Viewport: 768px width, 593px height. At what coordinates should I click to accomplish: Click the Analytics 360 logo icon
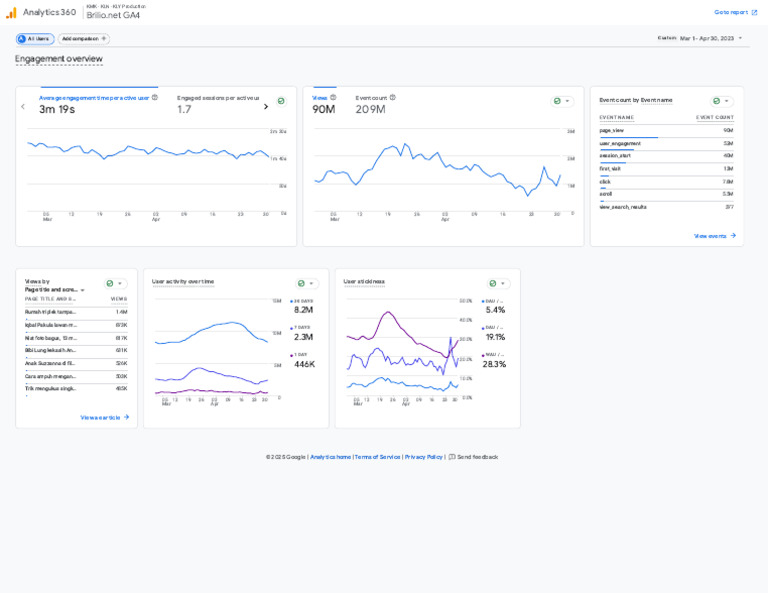(11, 13)
